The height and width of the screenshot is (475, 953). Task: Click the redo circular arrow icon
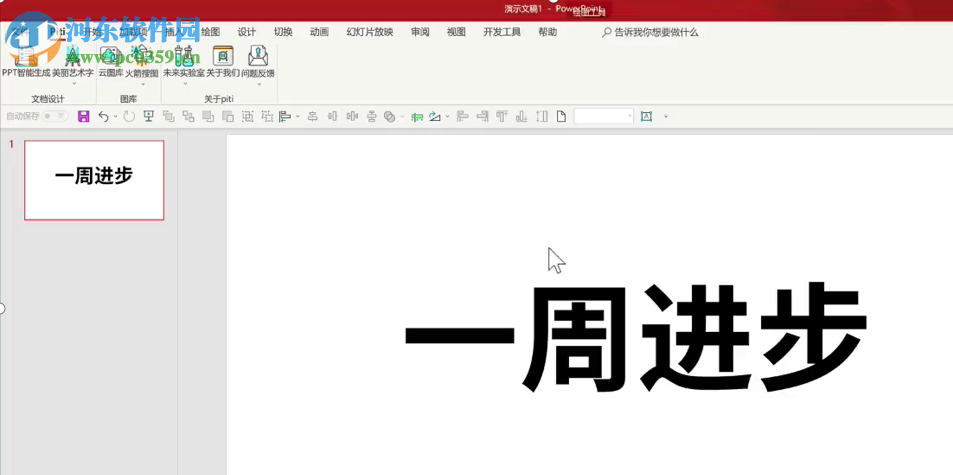(x=129, y=117)
